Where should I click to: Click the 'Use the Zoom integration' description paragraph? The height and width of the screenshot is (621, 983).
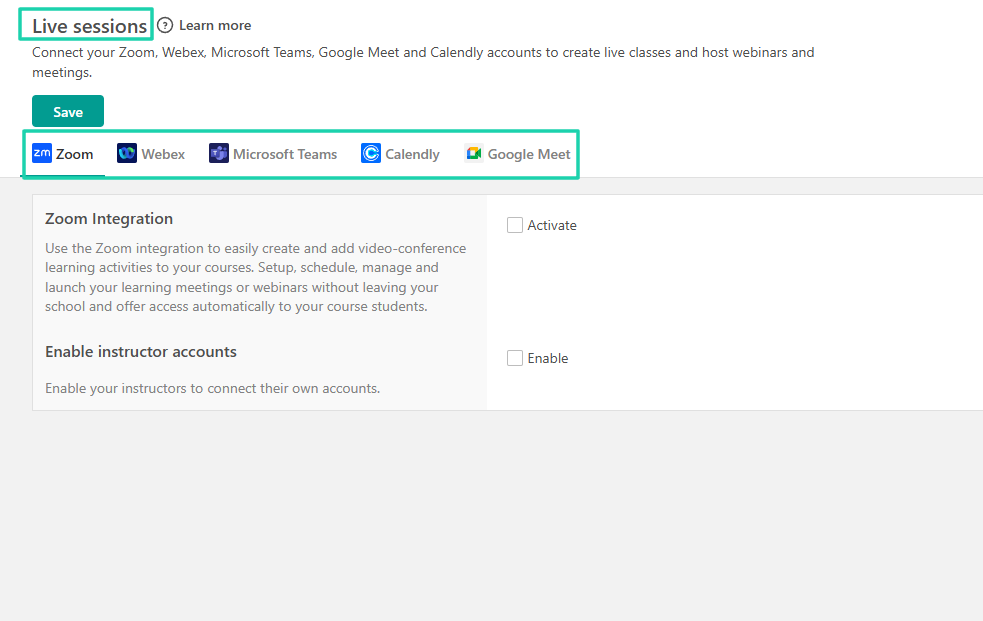pos(256,277)
